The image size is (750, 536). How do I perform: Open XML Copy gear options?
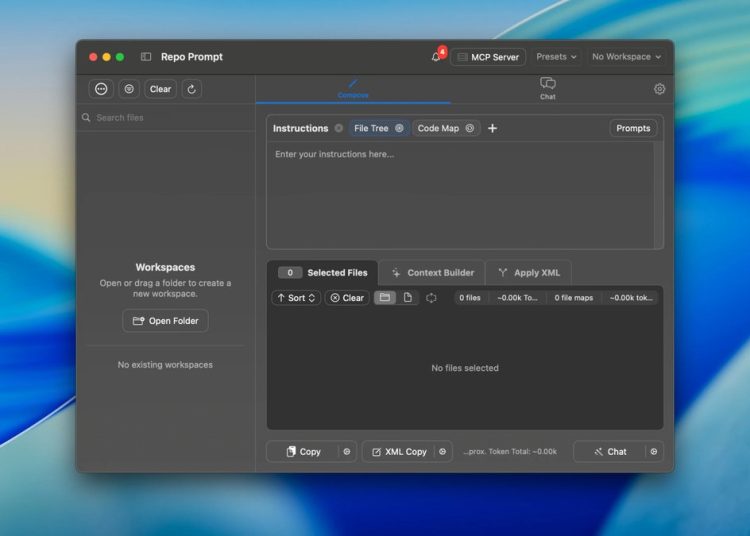point(443,452)
